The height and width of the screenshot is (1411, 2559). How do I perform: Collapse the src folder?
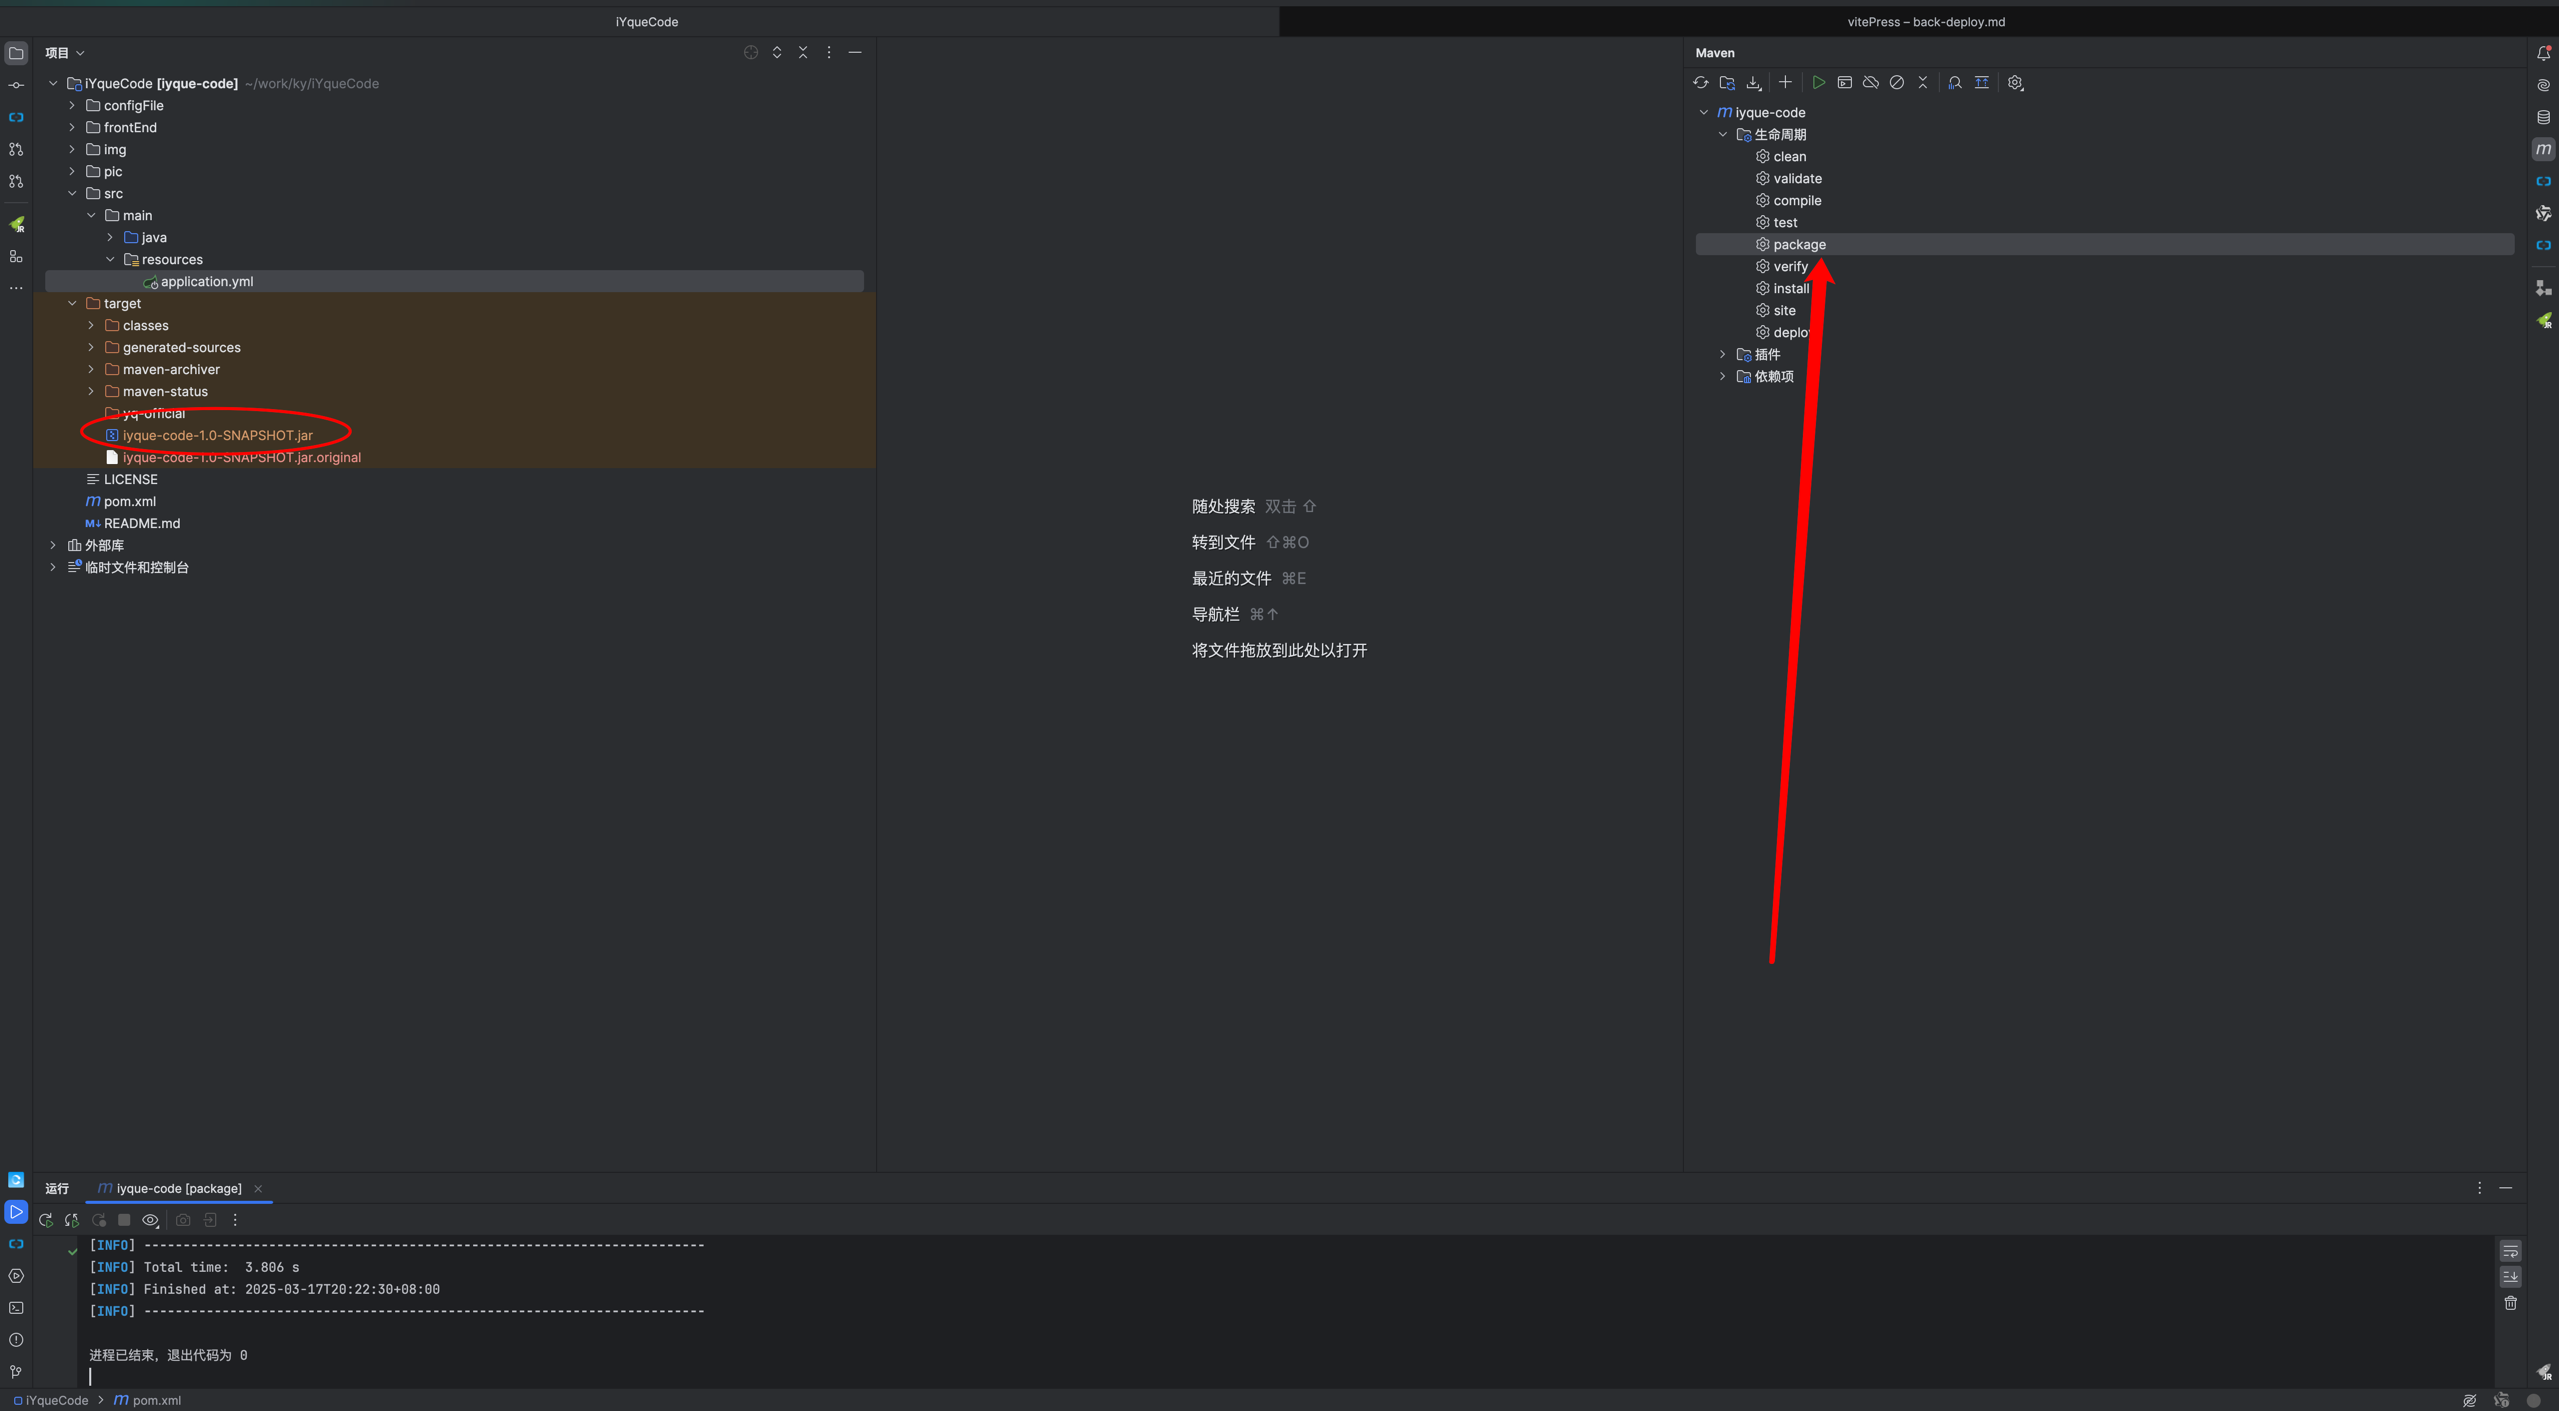[x=72, y=193]
